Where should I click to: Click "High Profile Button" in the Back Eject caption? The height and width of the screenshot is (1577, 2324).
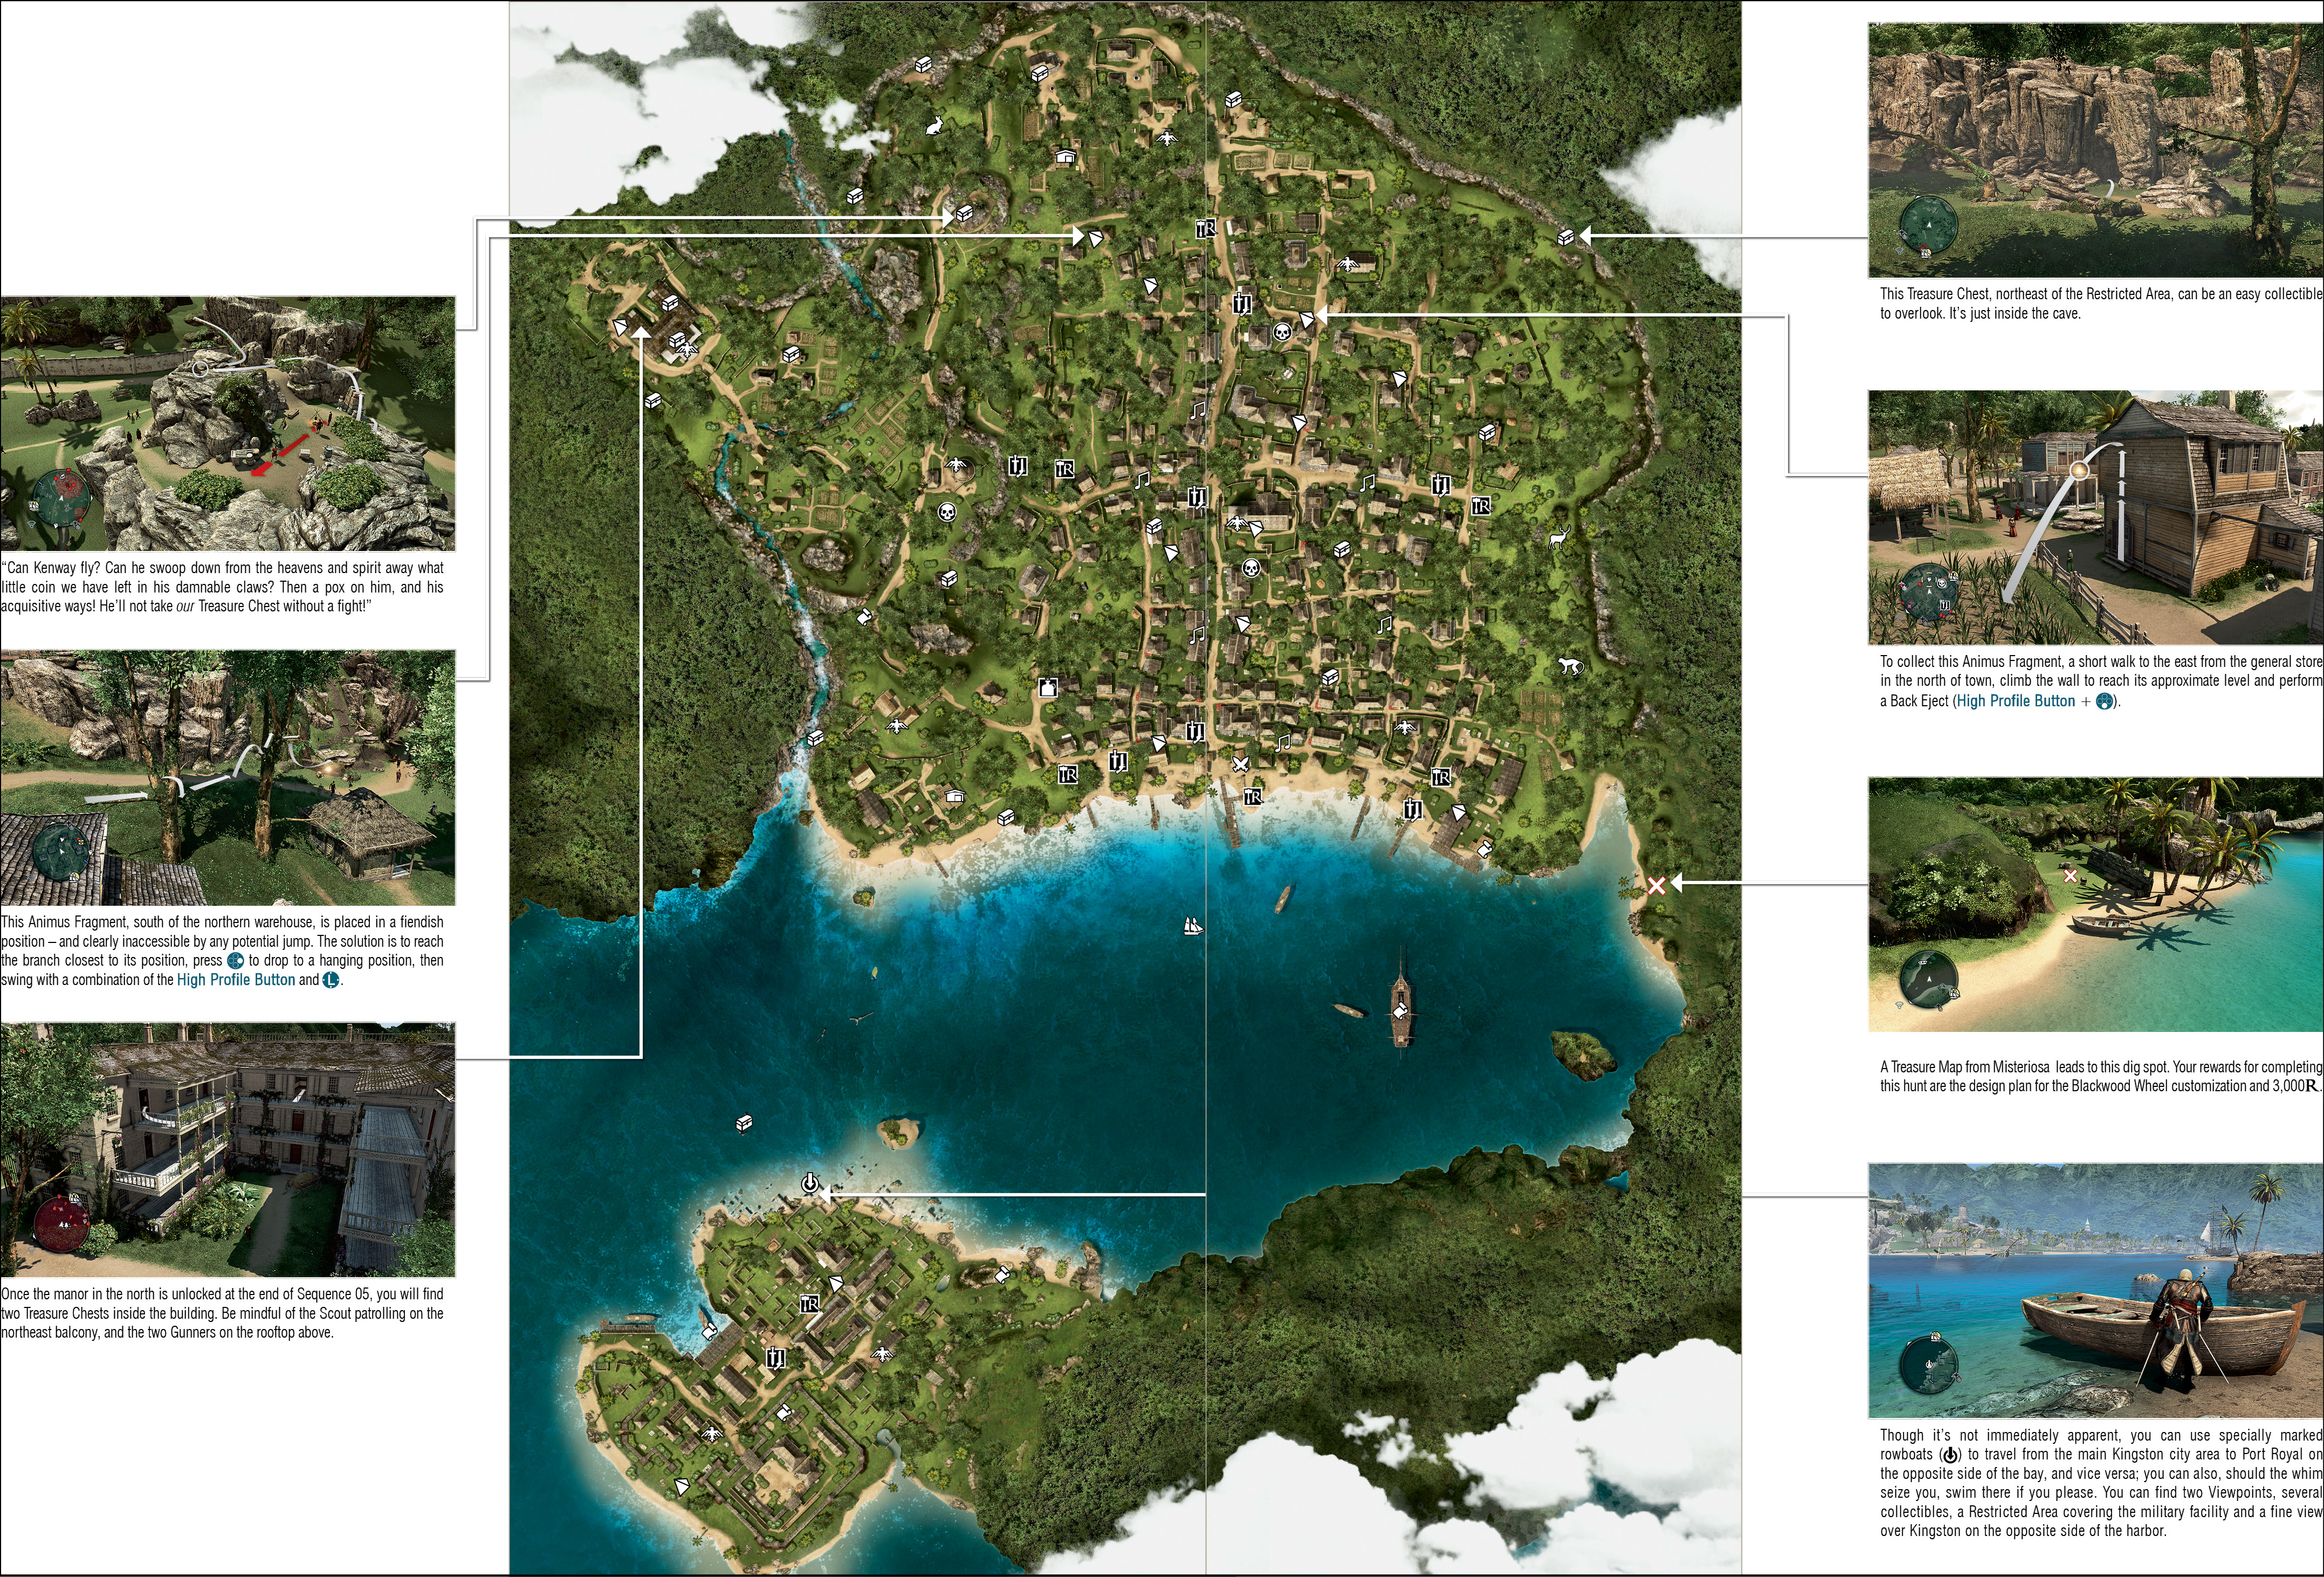[x=2016, y=701]
